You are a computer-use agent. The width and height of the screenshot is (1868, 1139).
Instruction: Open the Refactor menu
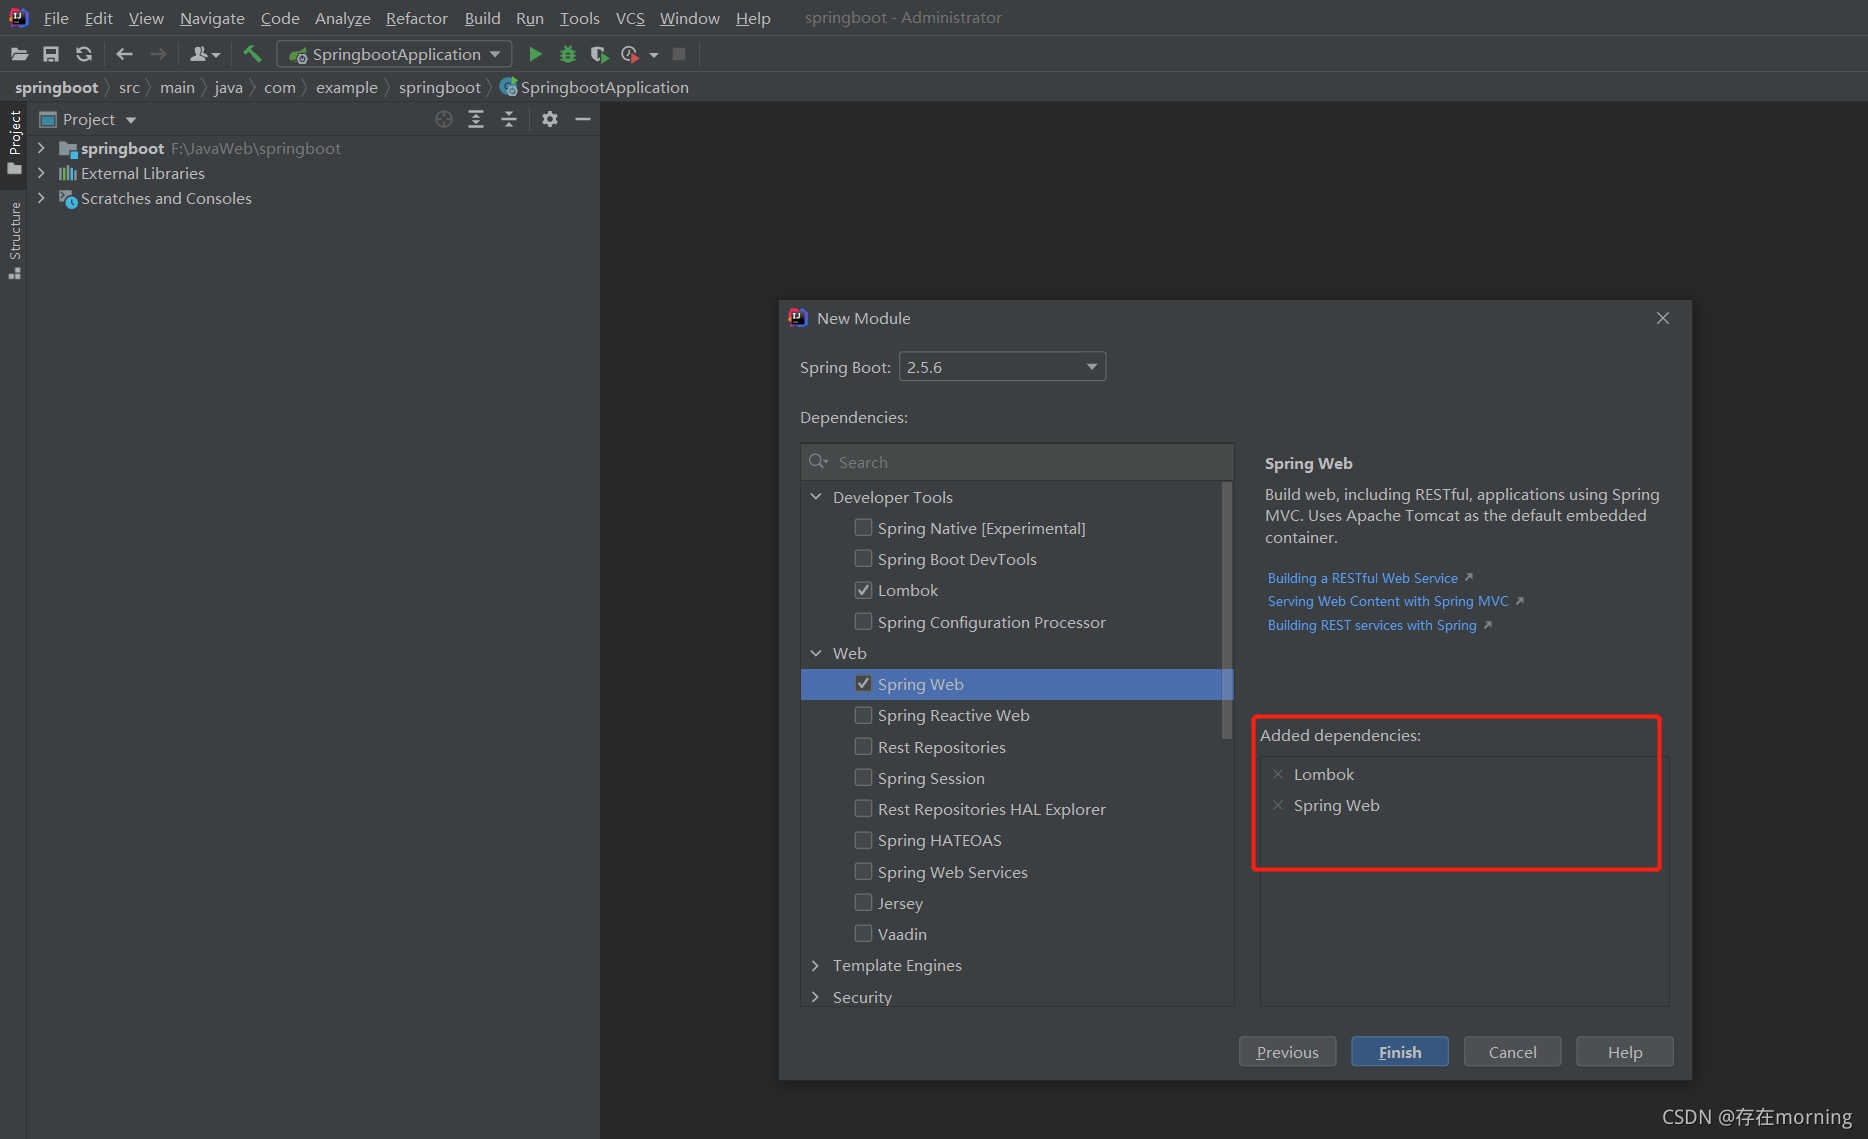[417, 18]
